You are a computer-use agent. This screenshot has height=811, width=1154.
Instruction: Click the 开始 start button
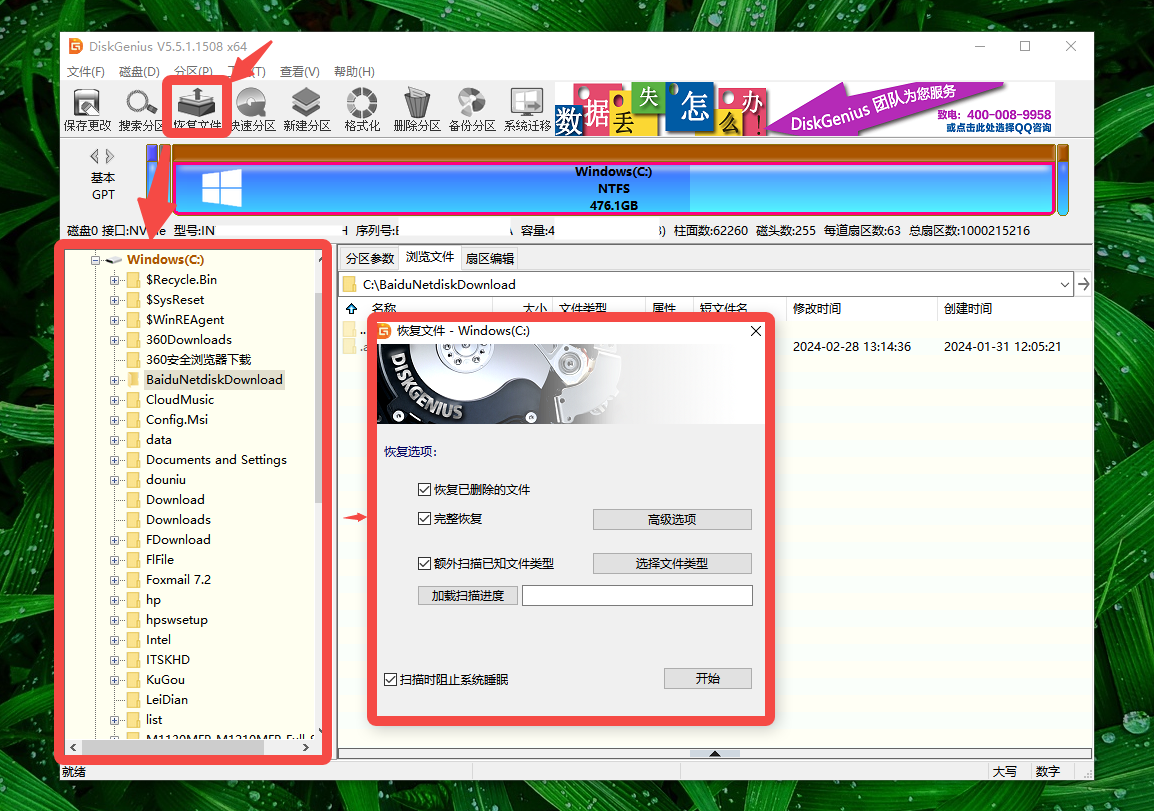click(707, 679)
